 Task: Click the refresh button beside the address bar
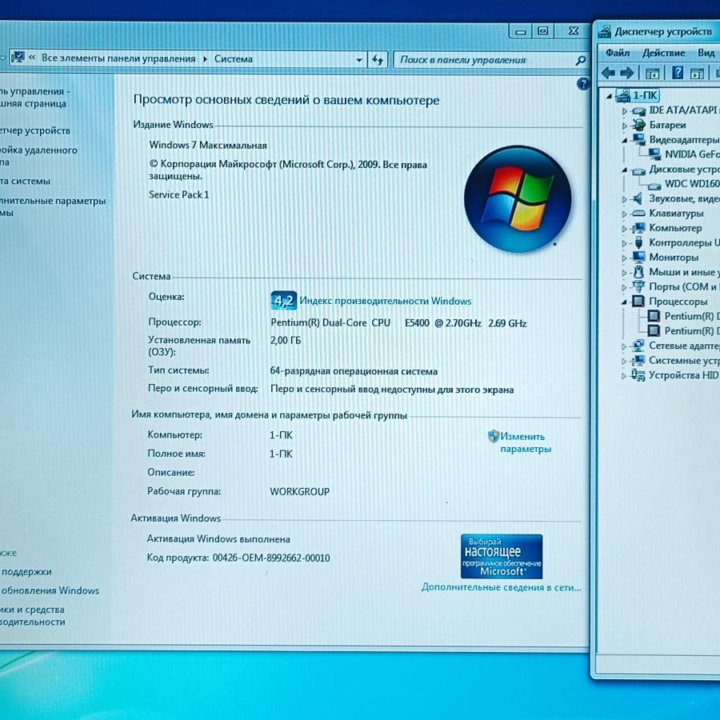click(377, 60)
